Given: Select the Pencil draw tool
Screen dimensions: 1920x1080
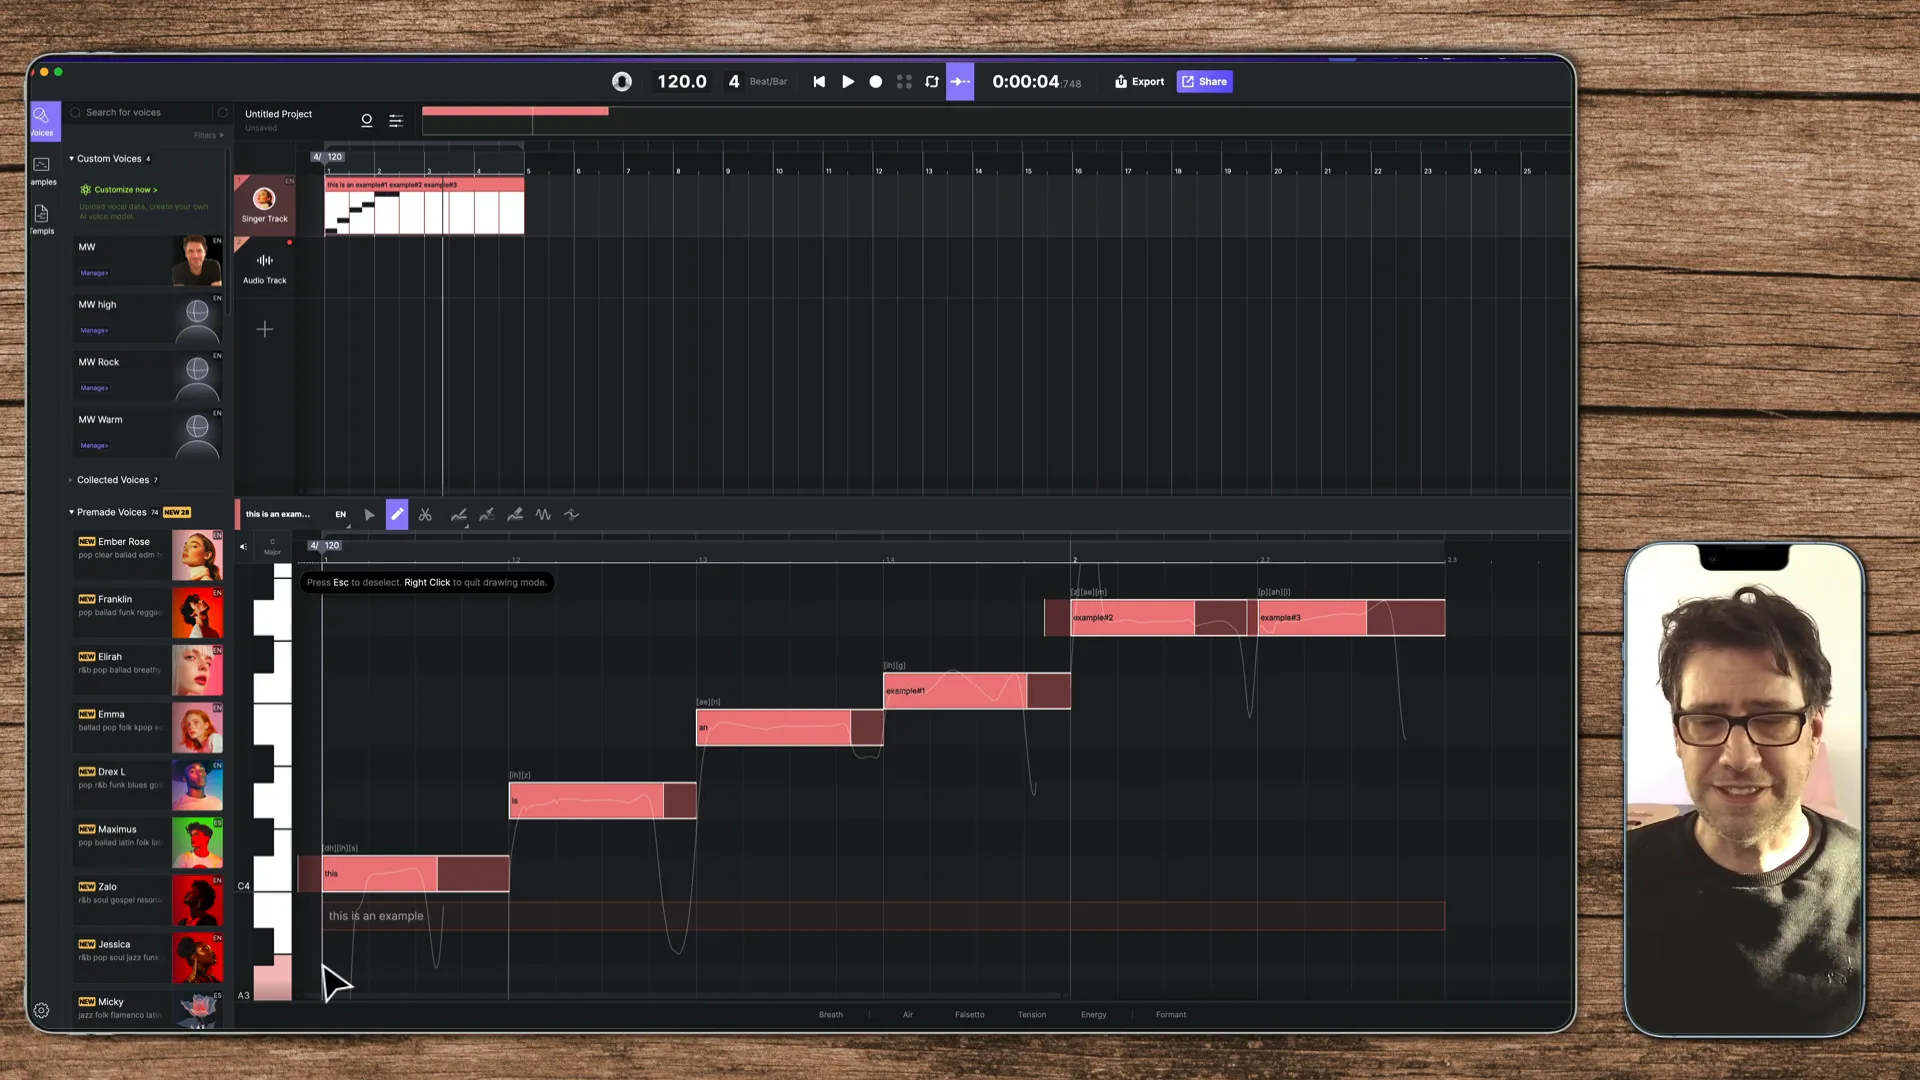Looking at the screenshot, I should (397, 514).
